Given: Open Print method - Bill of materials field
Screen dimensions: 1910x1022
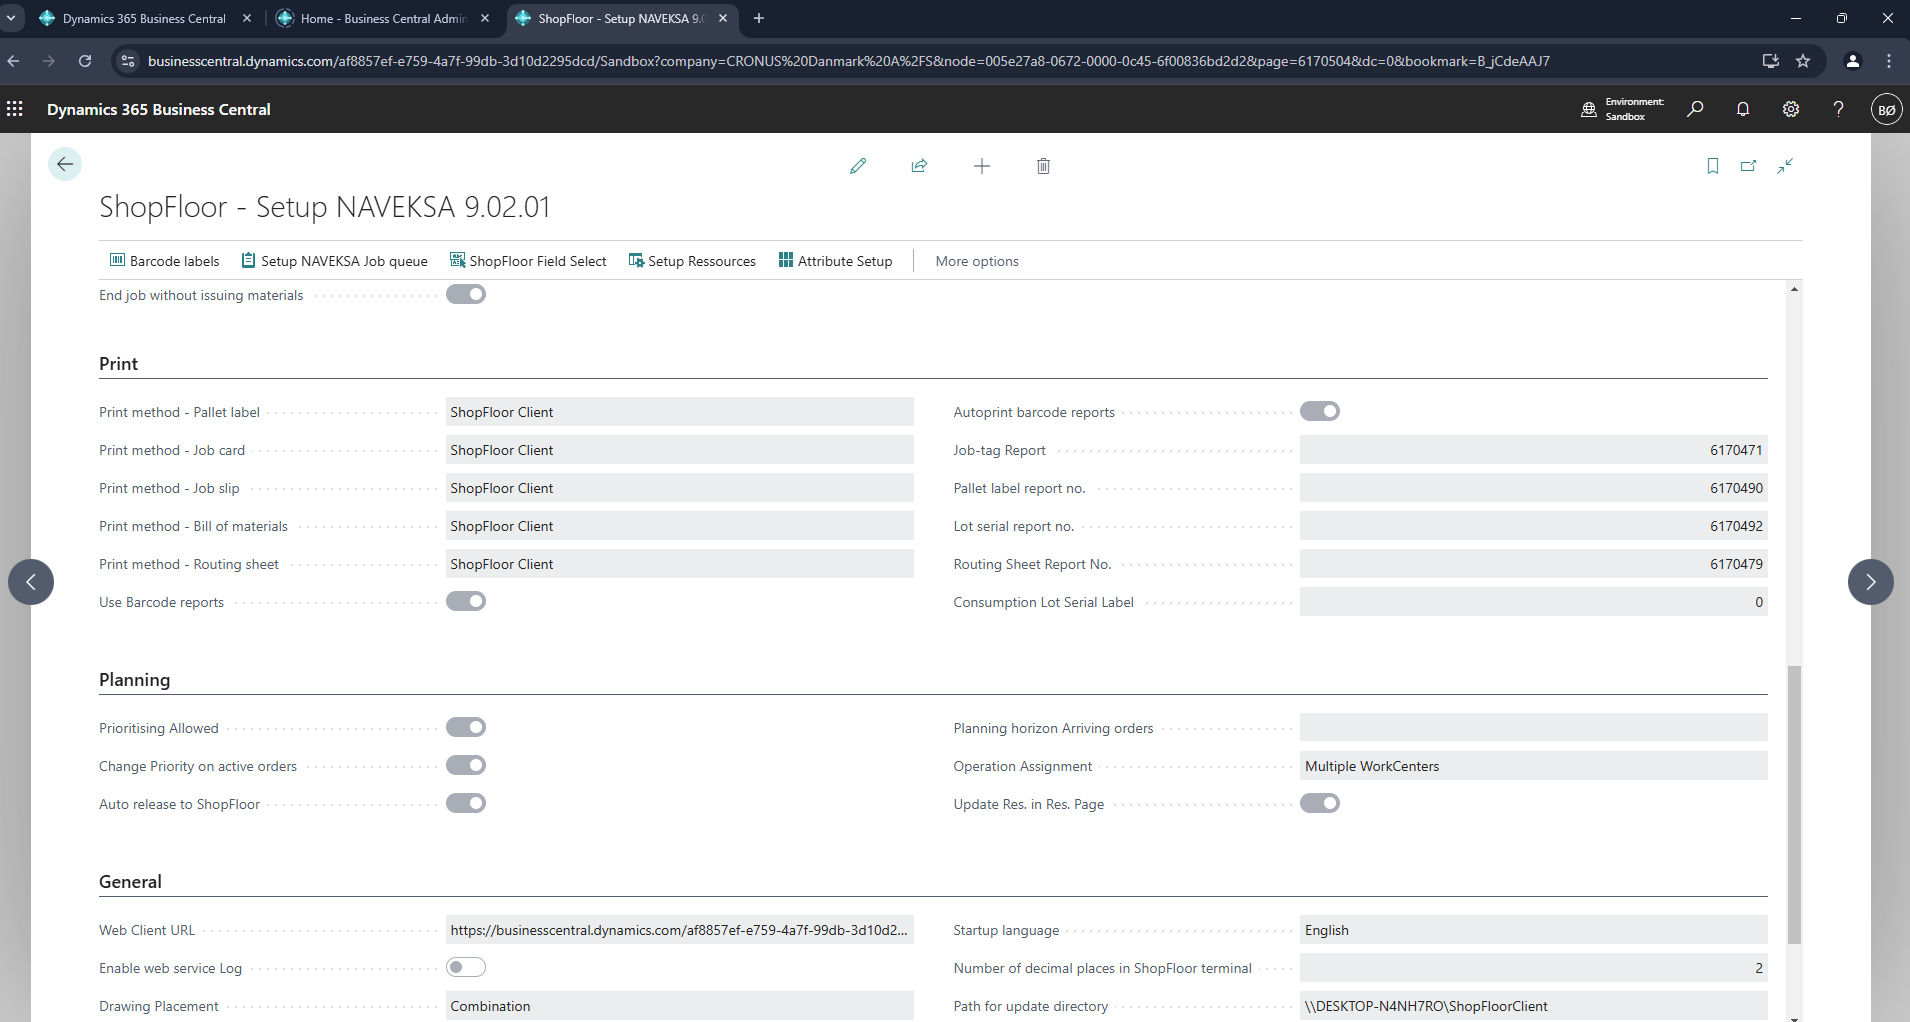Looking at the screenshot, I should 680,526.
